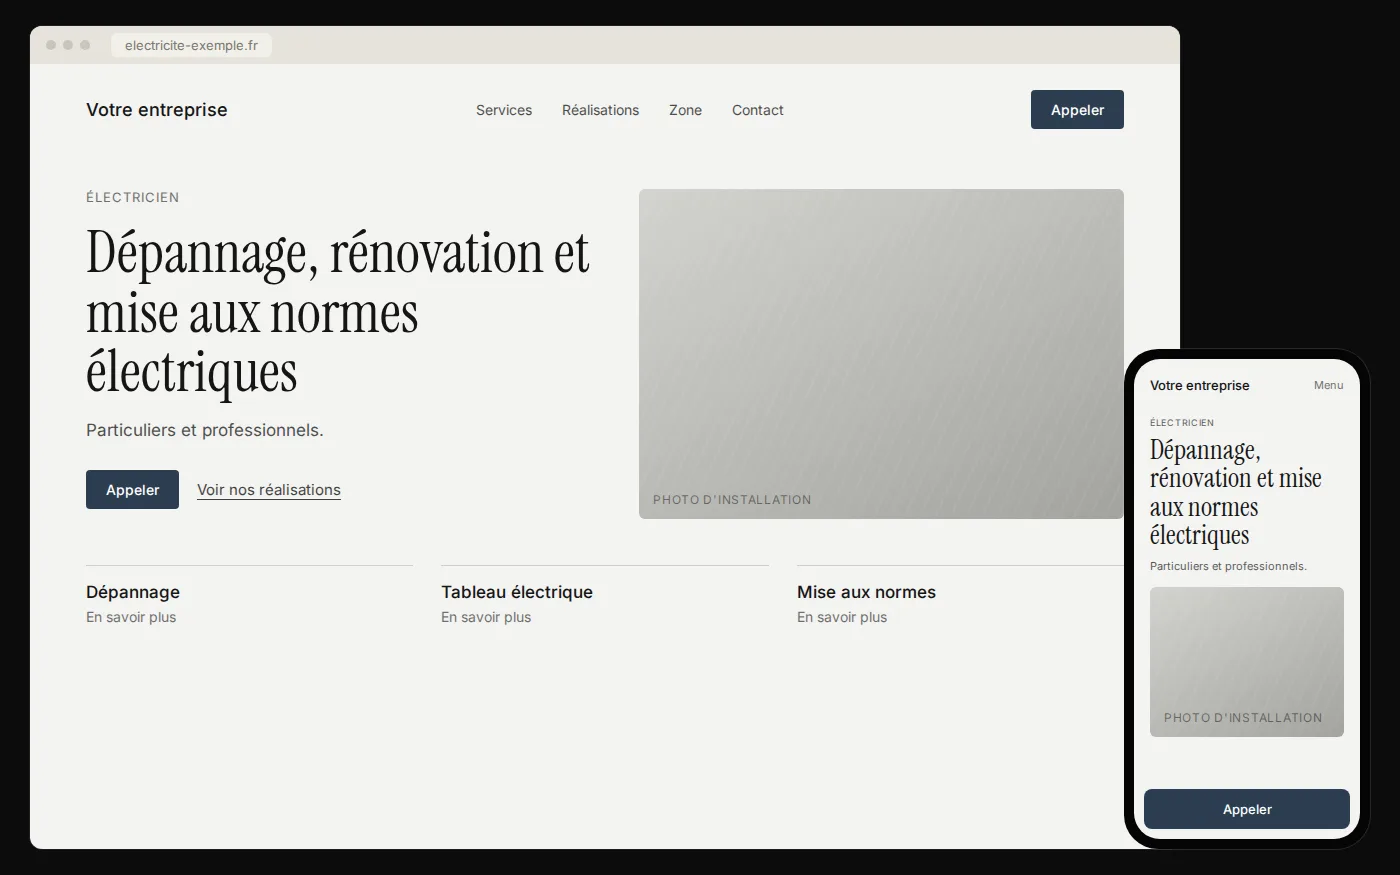
Task: Open 'En savoir plus' under Mise aux normes
Action: click(842, 617)
